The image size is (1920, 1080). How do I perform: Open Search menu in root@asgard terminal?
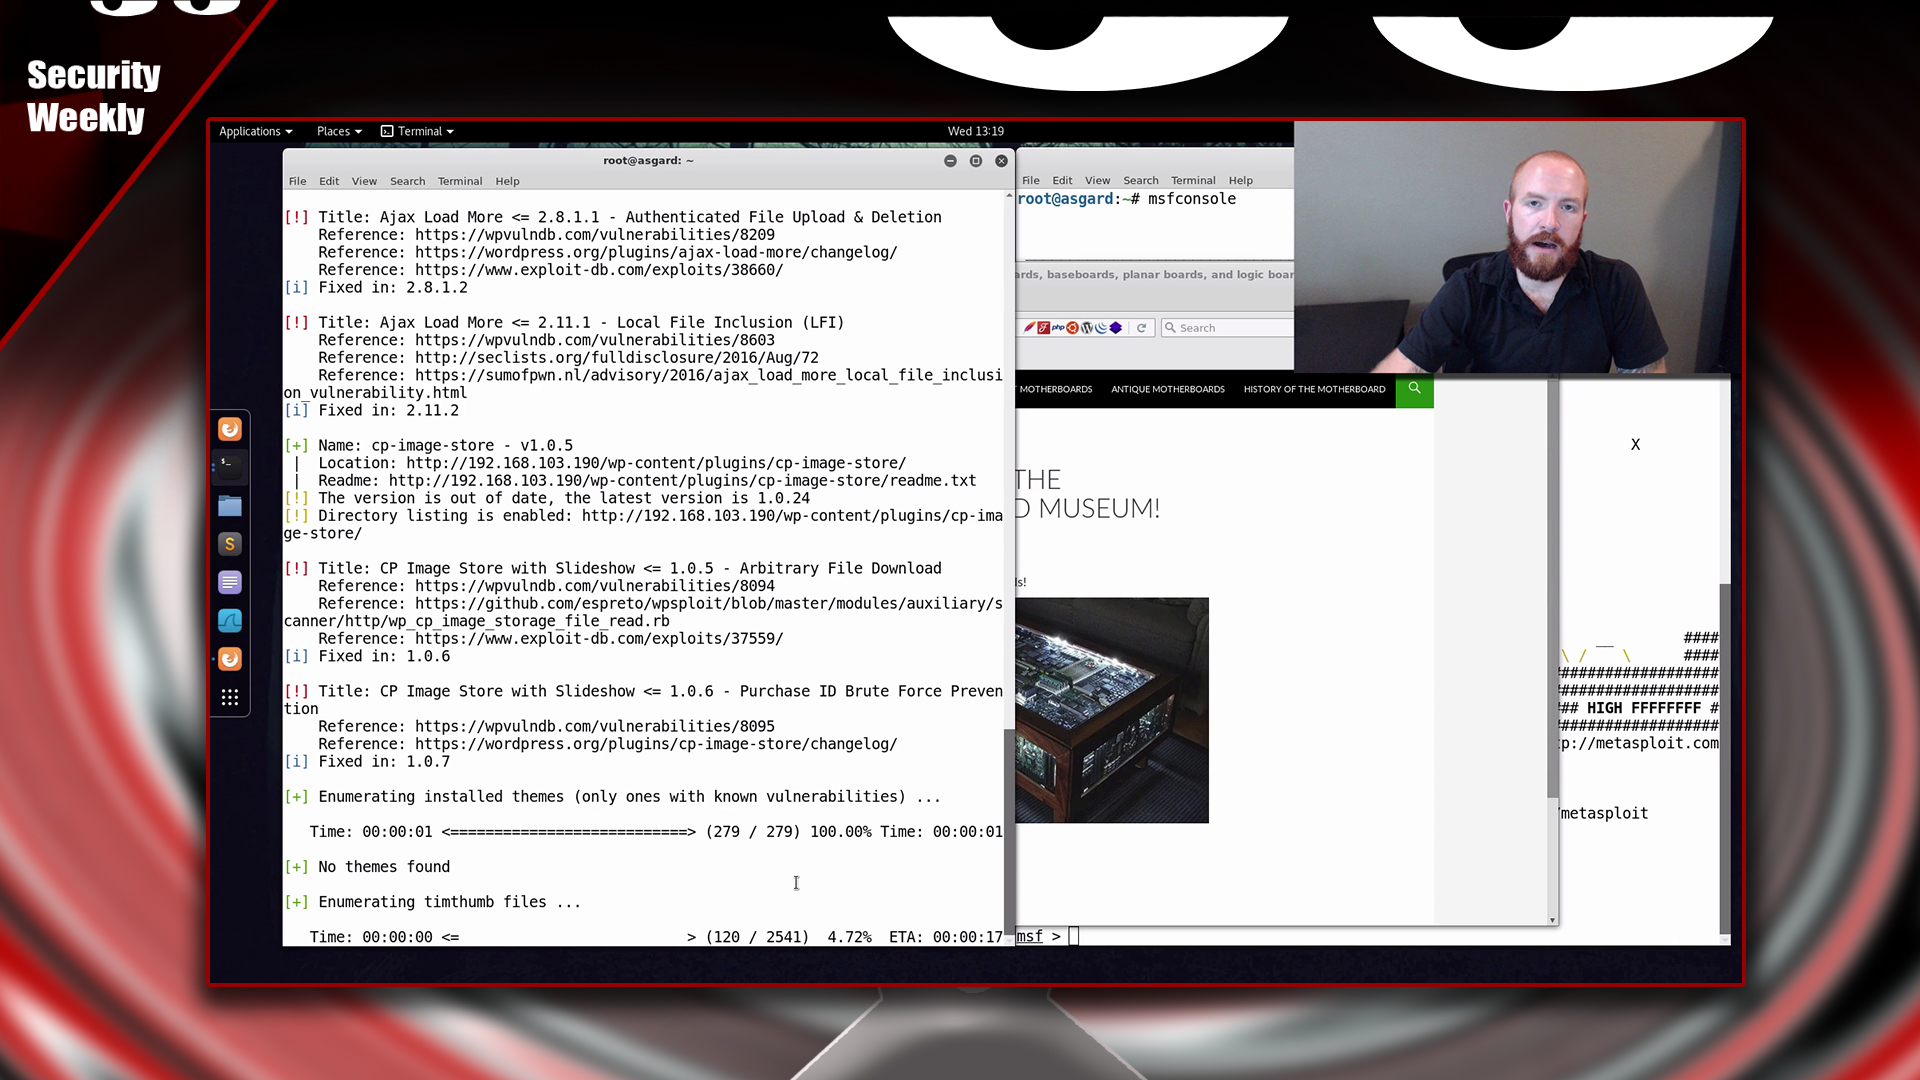click(408, 181)
